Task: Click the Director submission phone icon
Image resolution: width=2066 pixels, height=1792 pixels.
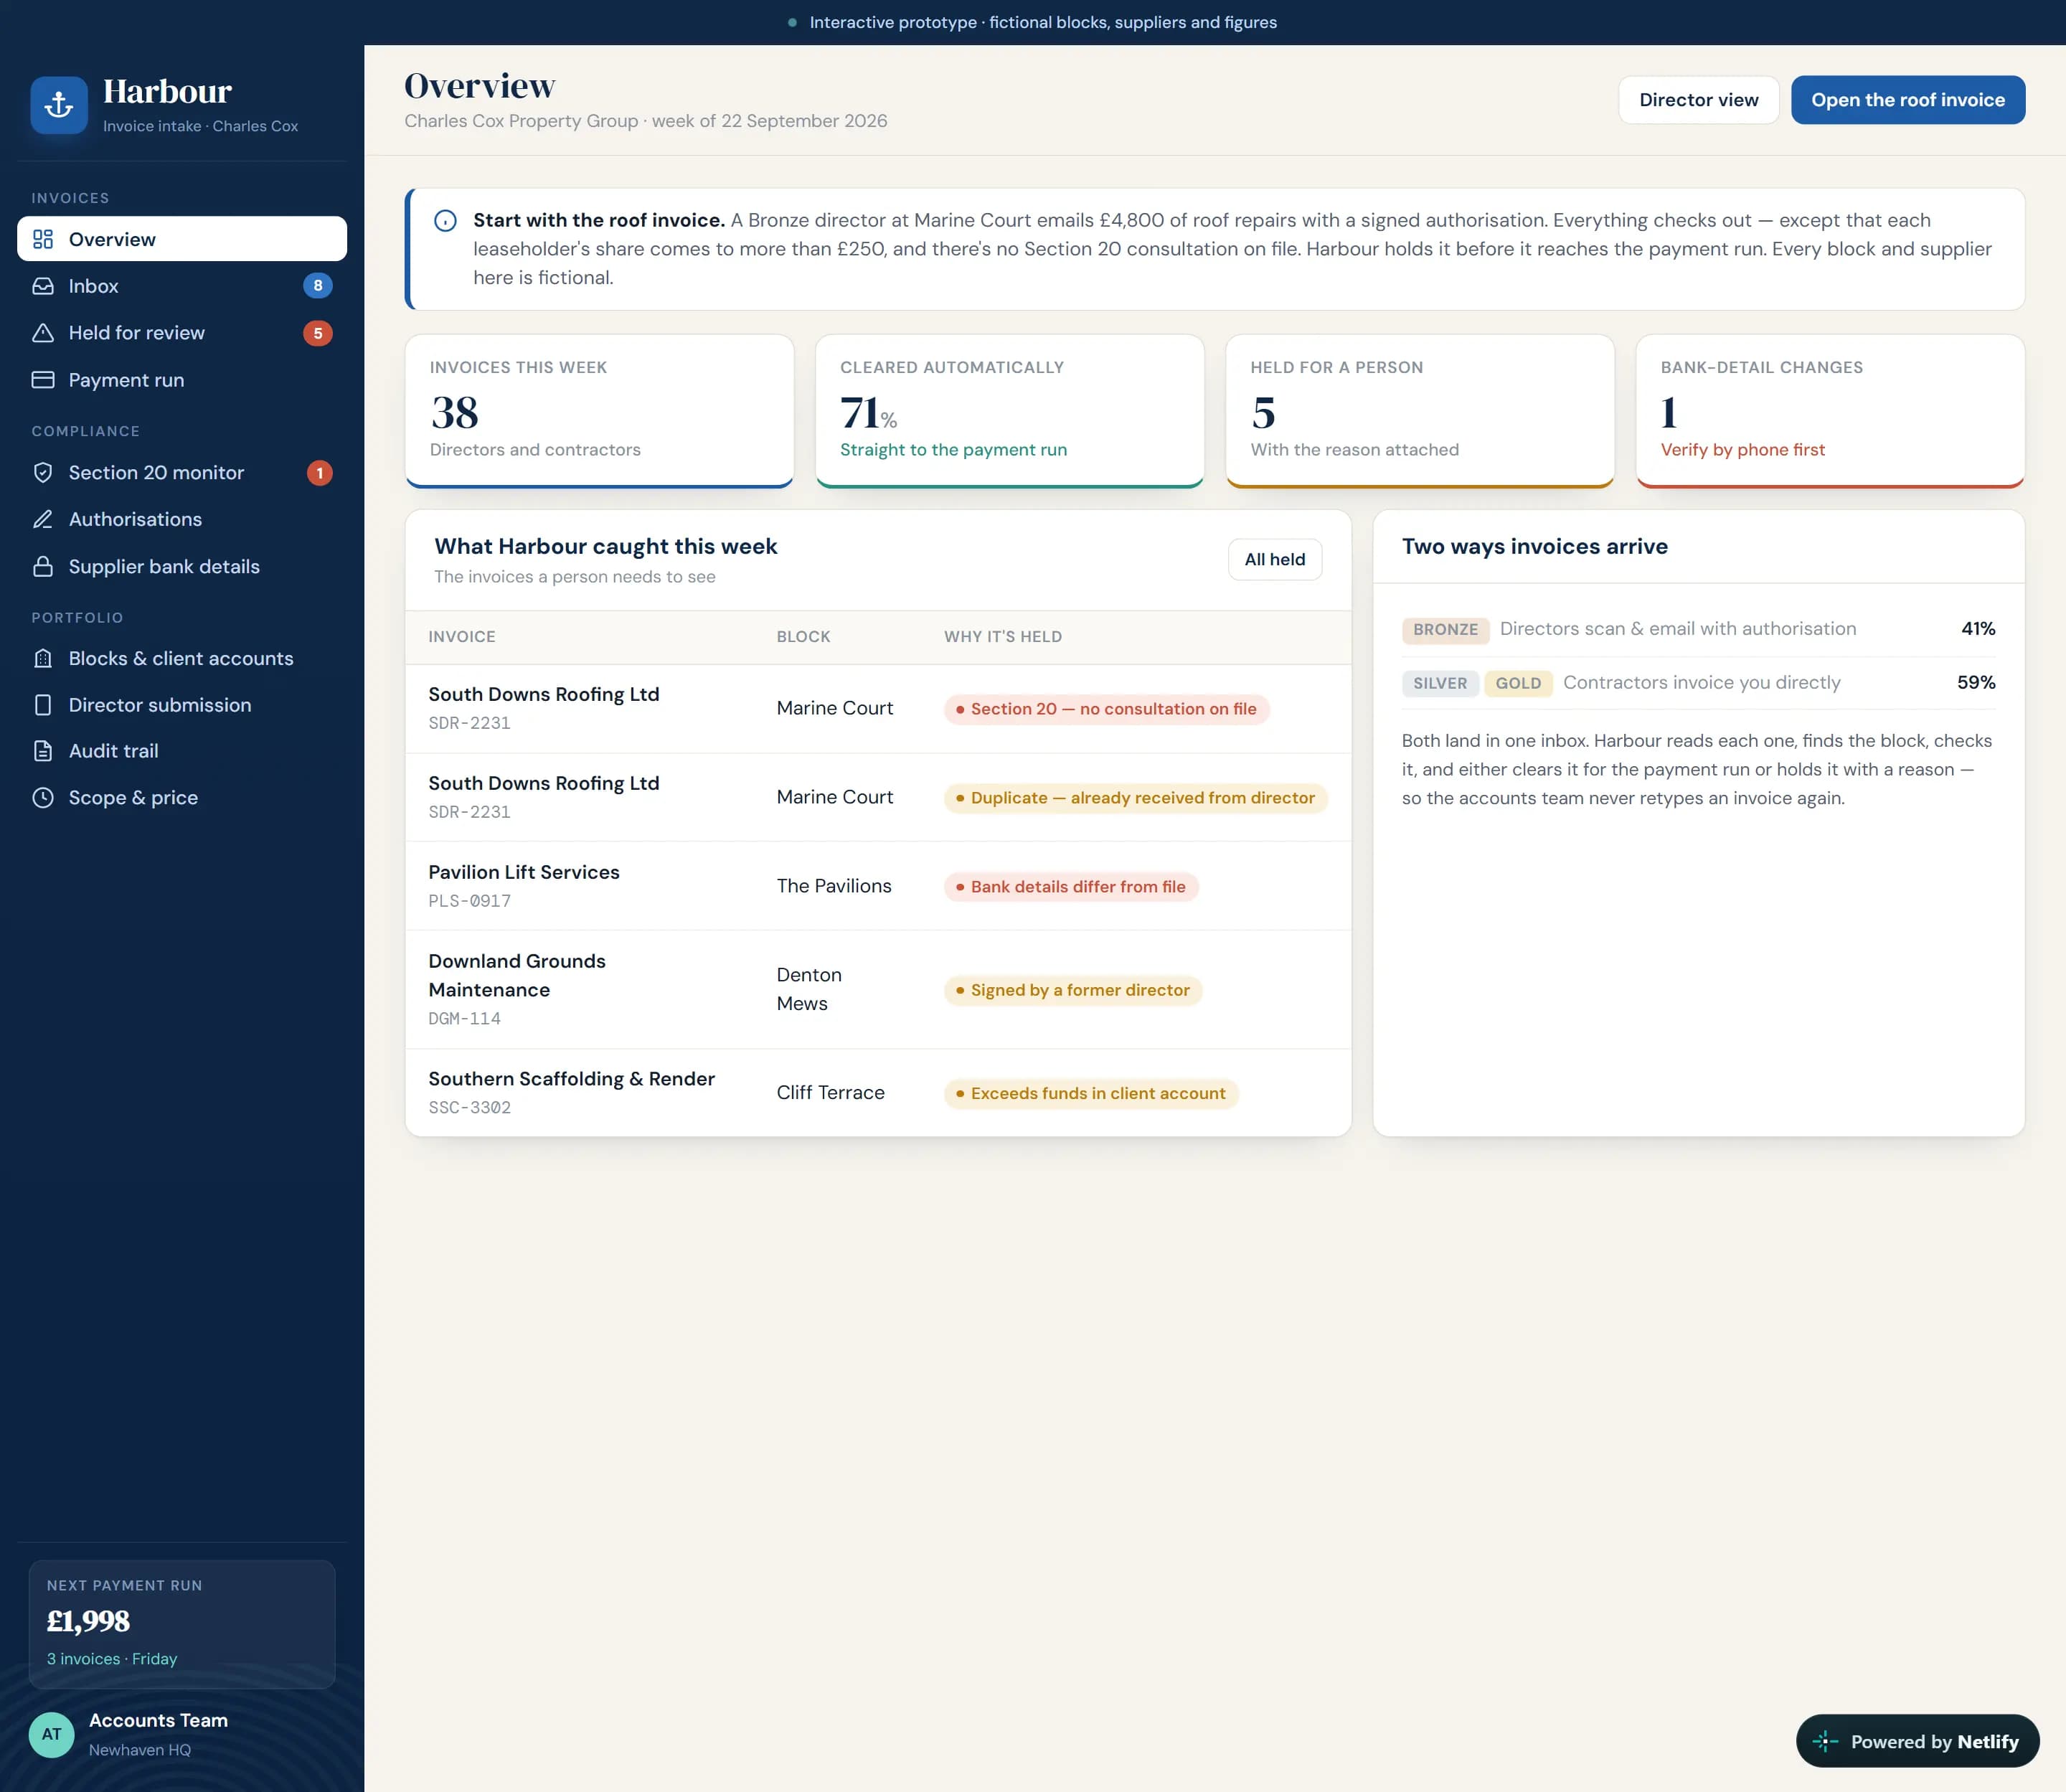Action: coord(43,705)
